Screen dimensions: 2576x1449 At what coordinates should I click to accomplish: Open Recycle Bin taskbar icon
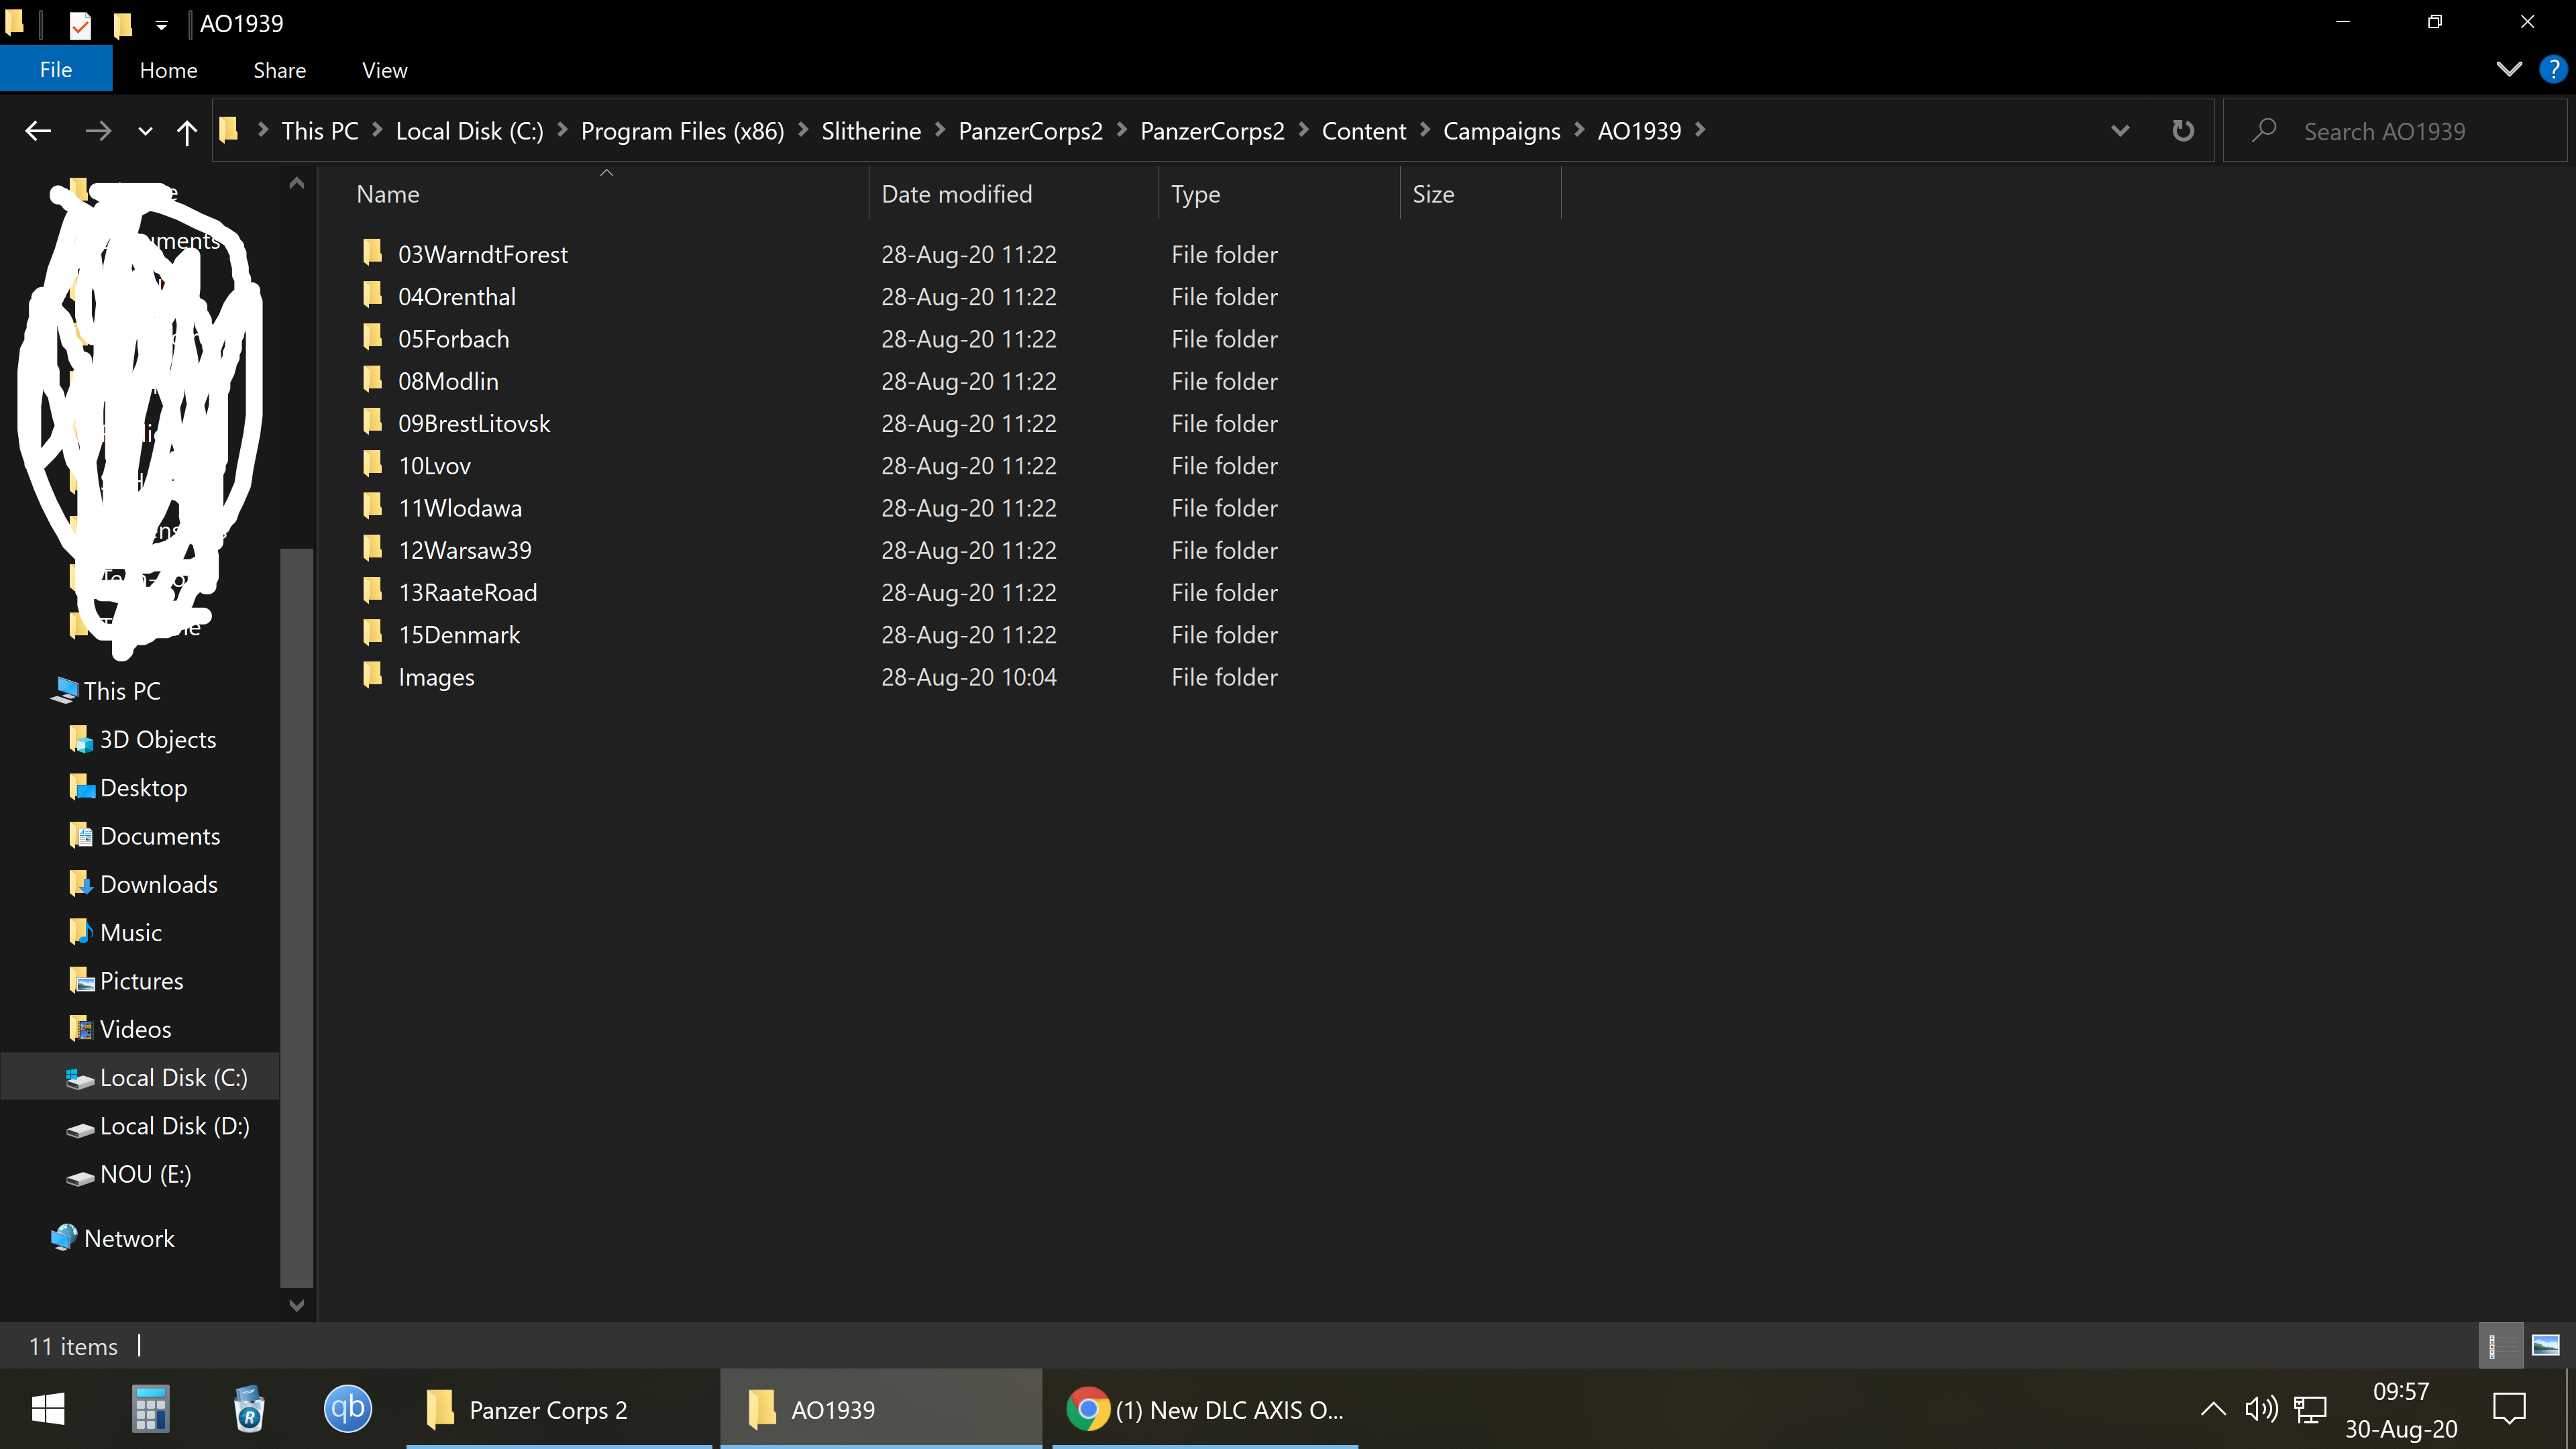[249, 1409]
